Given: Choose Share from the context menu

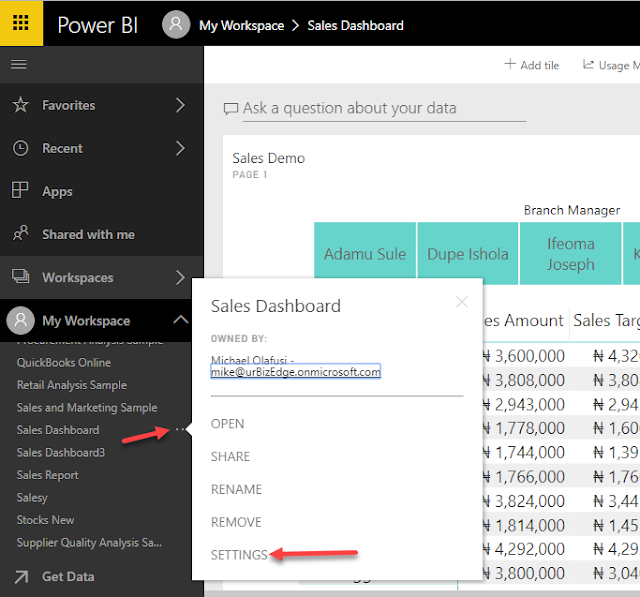Looking at the screenshot, I should 231,457.
